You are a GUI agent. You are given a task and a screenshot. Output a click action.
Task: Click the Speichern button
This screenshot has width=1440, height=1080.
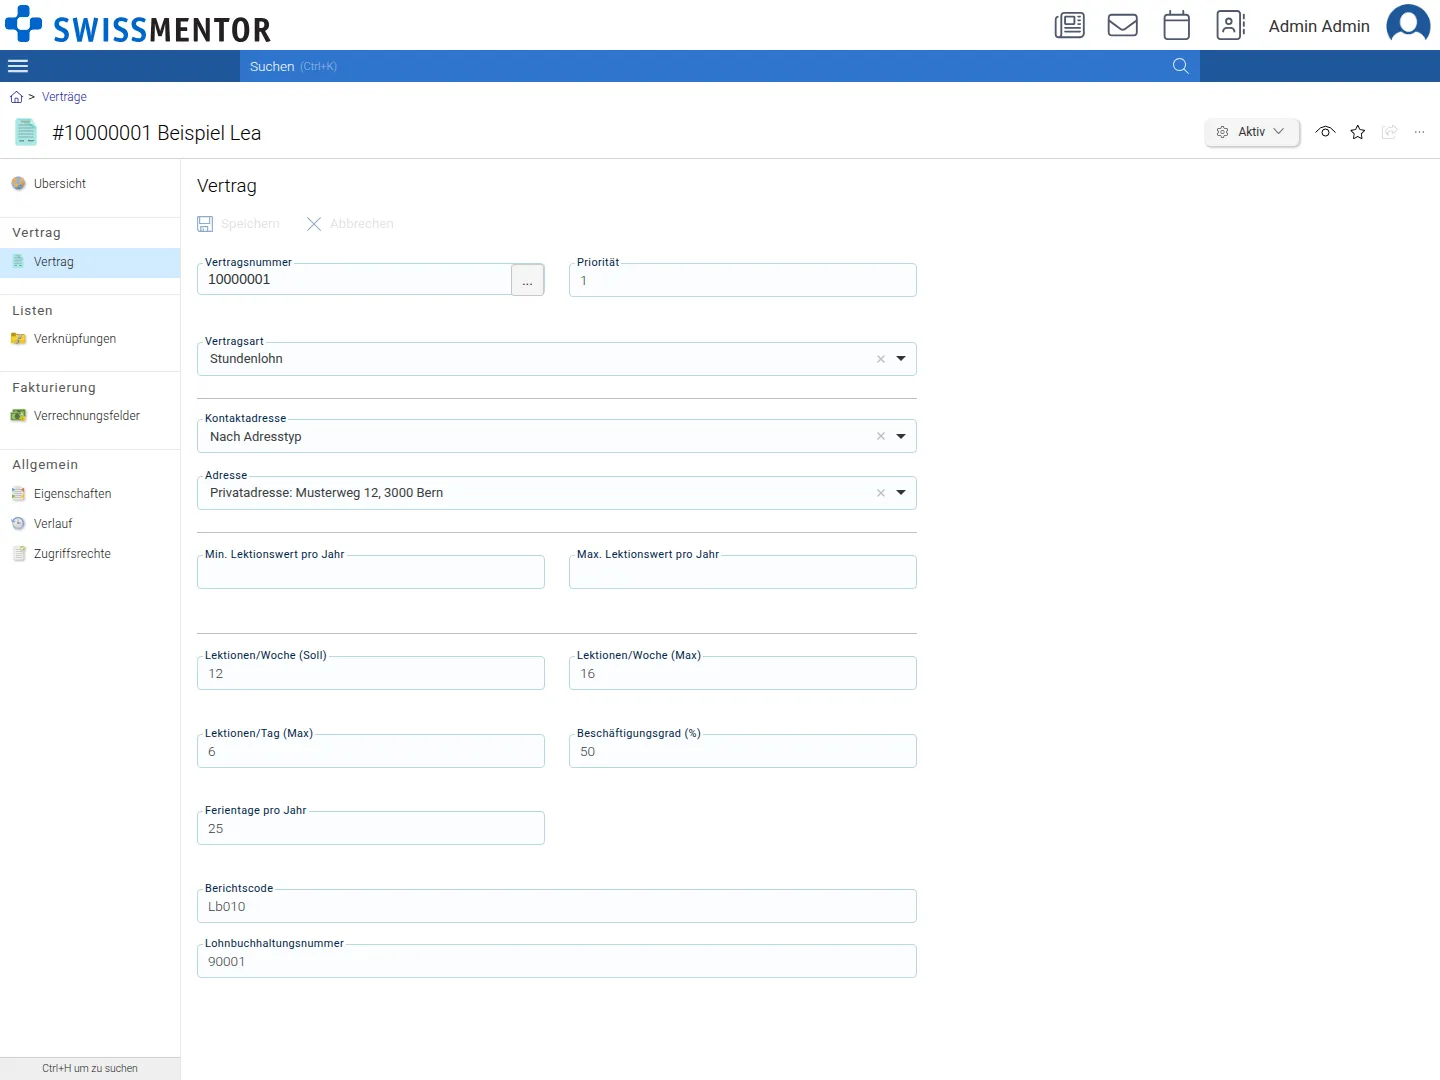[238, 224]
